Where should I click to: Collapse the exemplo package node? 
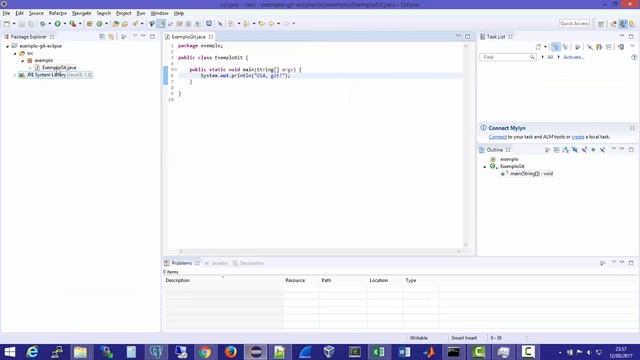click(23, 61)
